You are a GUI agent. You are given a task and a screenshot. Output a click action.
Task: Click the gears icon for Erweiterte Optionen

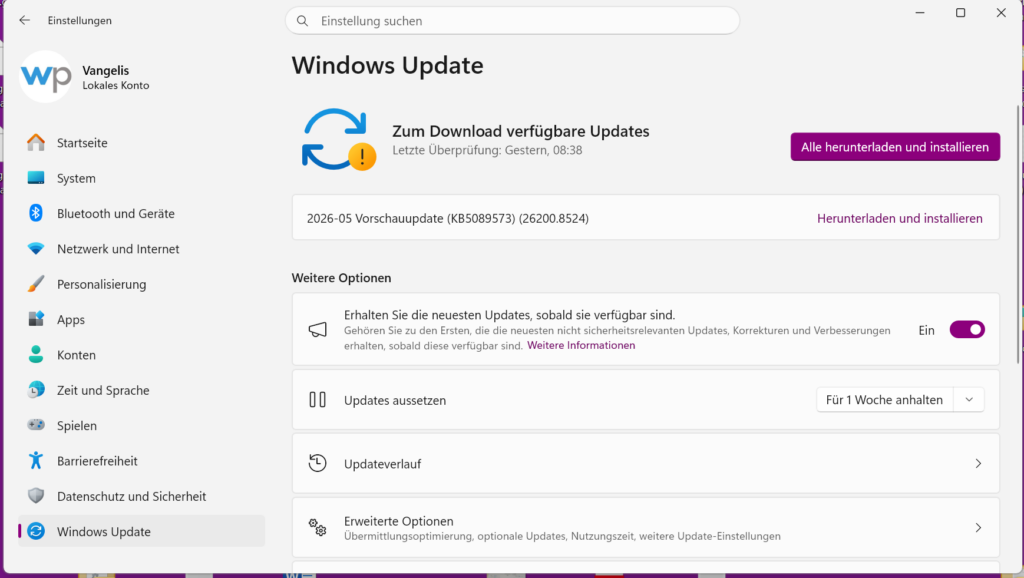click(317, 527)
